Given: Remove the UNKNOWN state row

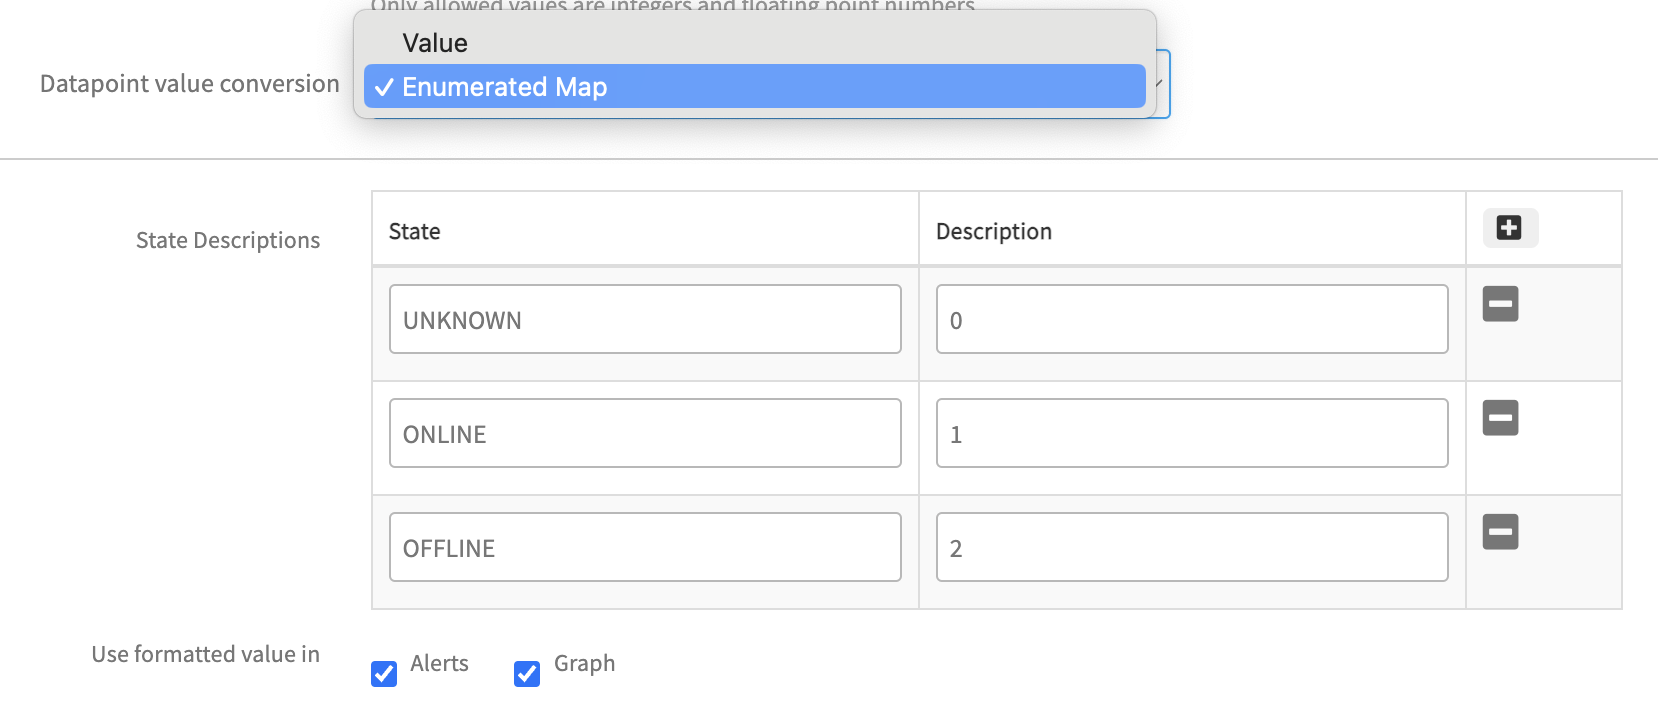Looking at the screenshot, I should 1500,304.
